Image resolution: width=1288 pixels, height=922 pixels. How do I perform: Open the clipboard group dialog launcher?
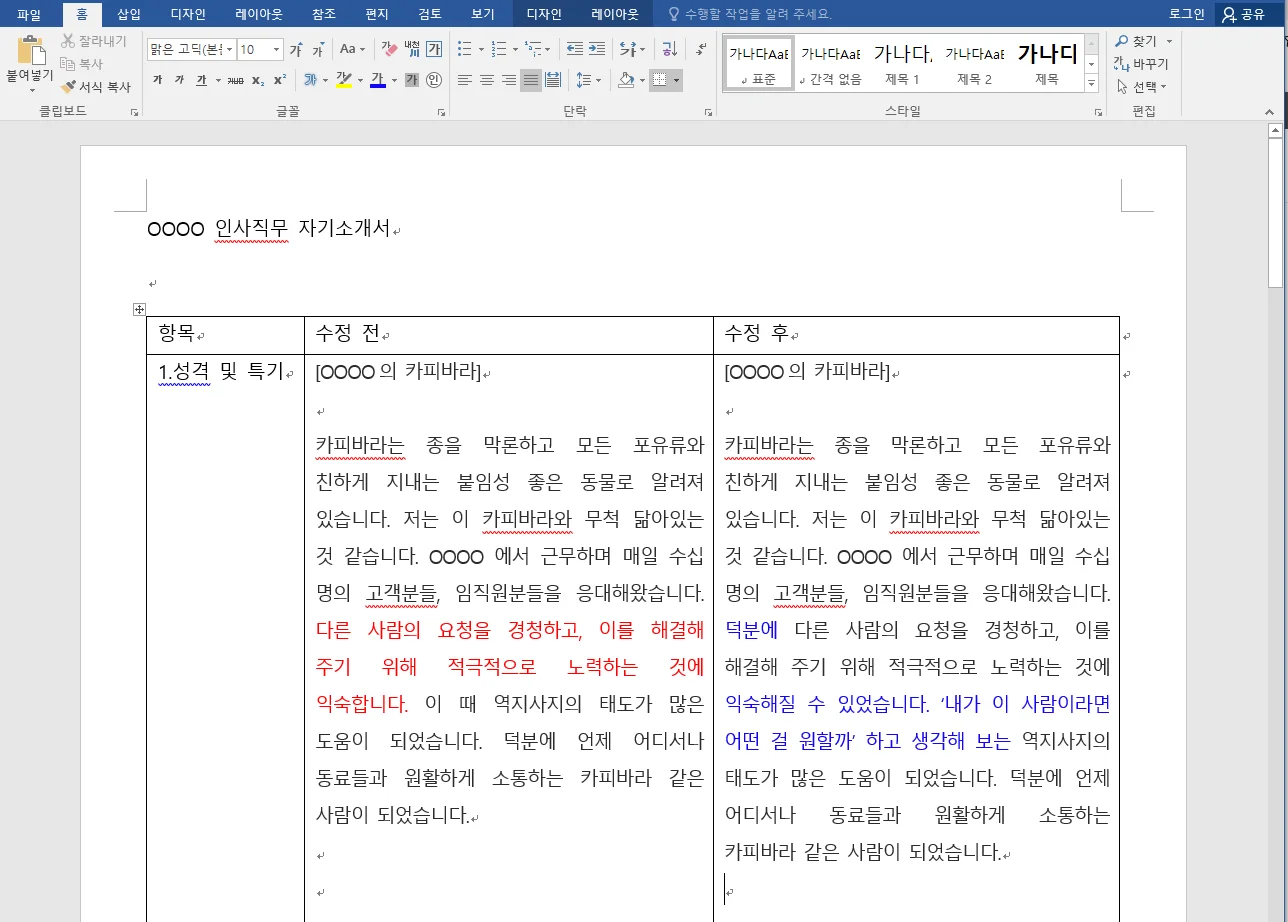(x=134, y=114)
